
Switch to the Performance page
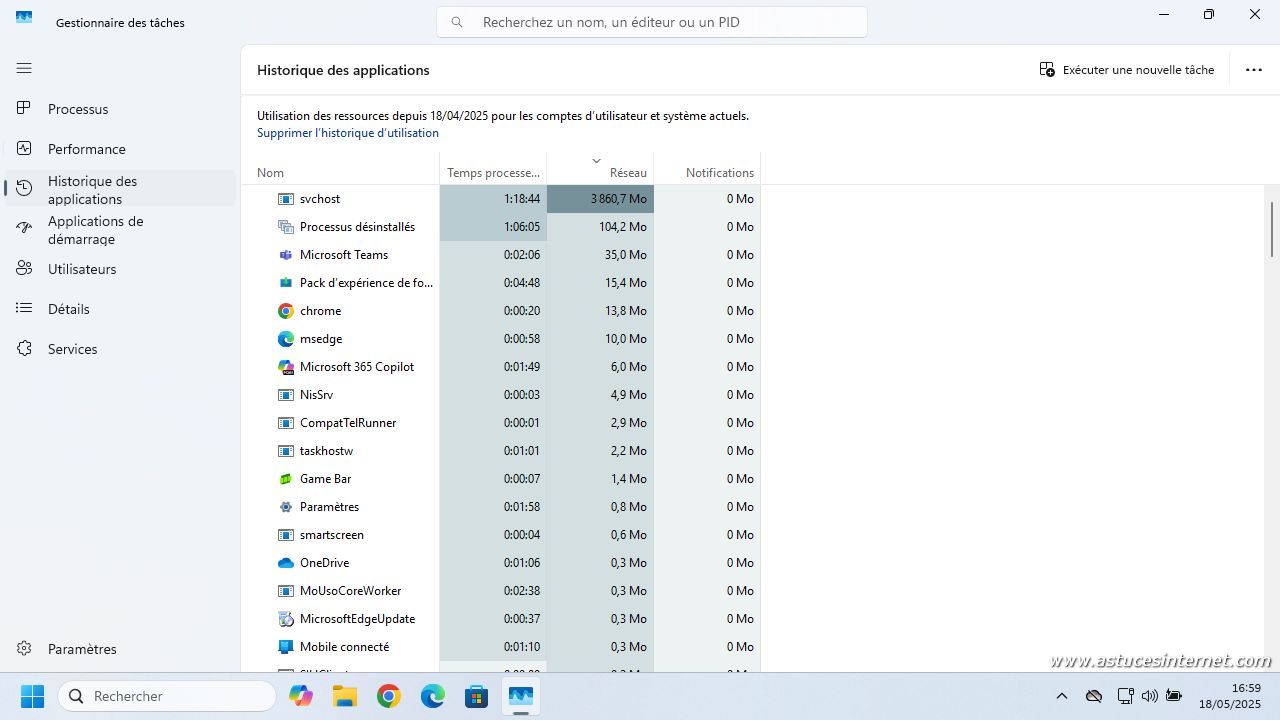coord(120,149)
